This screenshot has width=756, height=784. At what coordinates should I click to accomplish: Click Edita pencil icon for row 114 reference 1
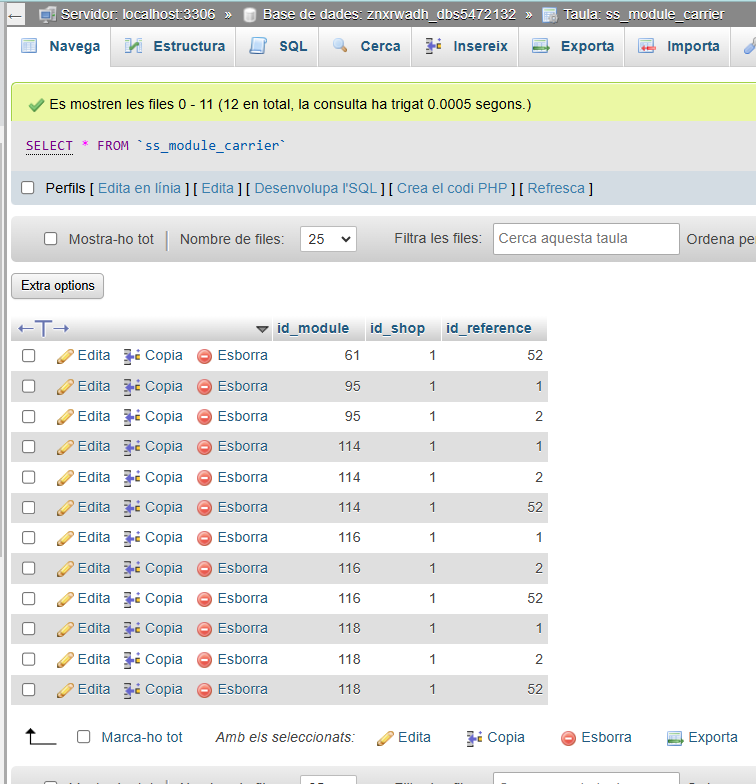(x=65, y=446)
